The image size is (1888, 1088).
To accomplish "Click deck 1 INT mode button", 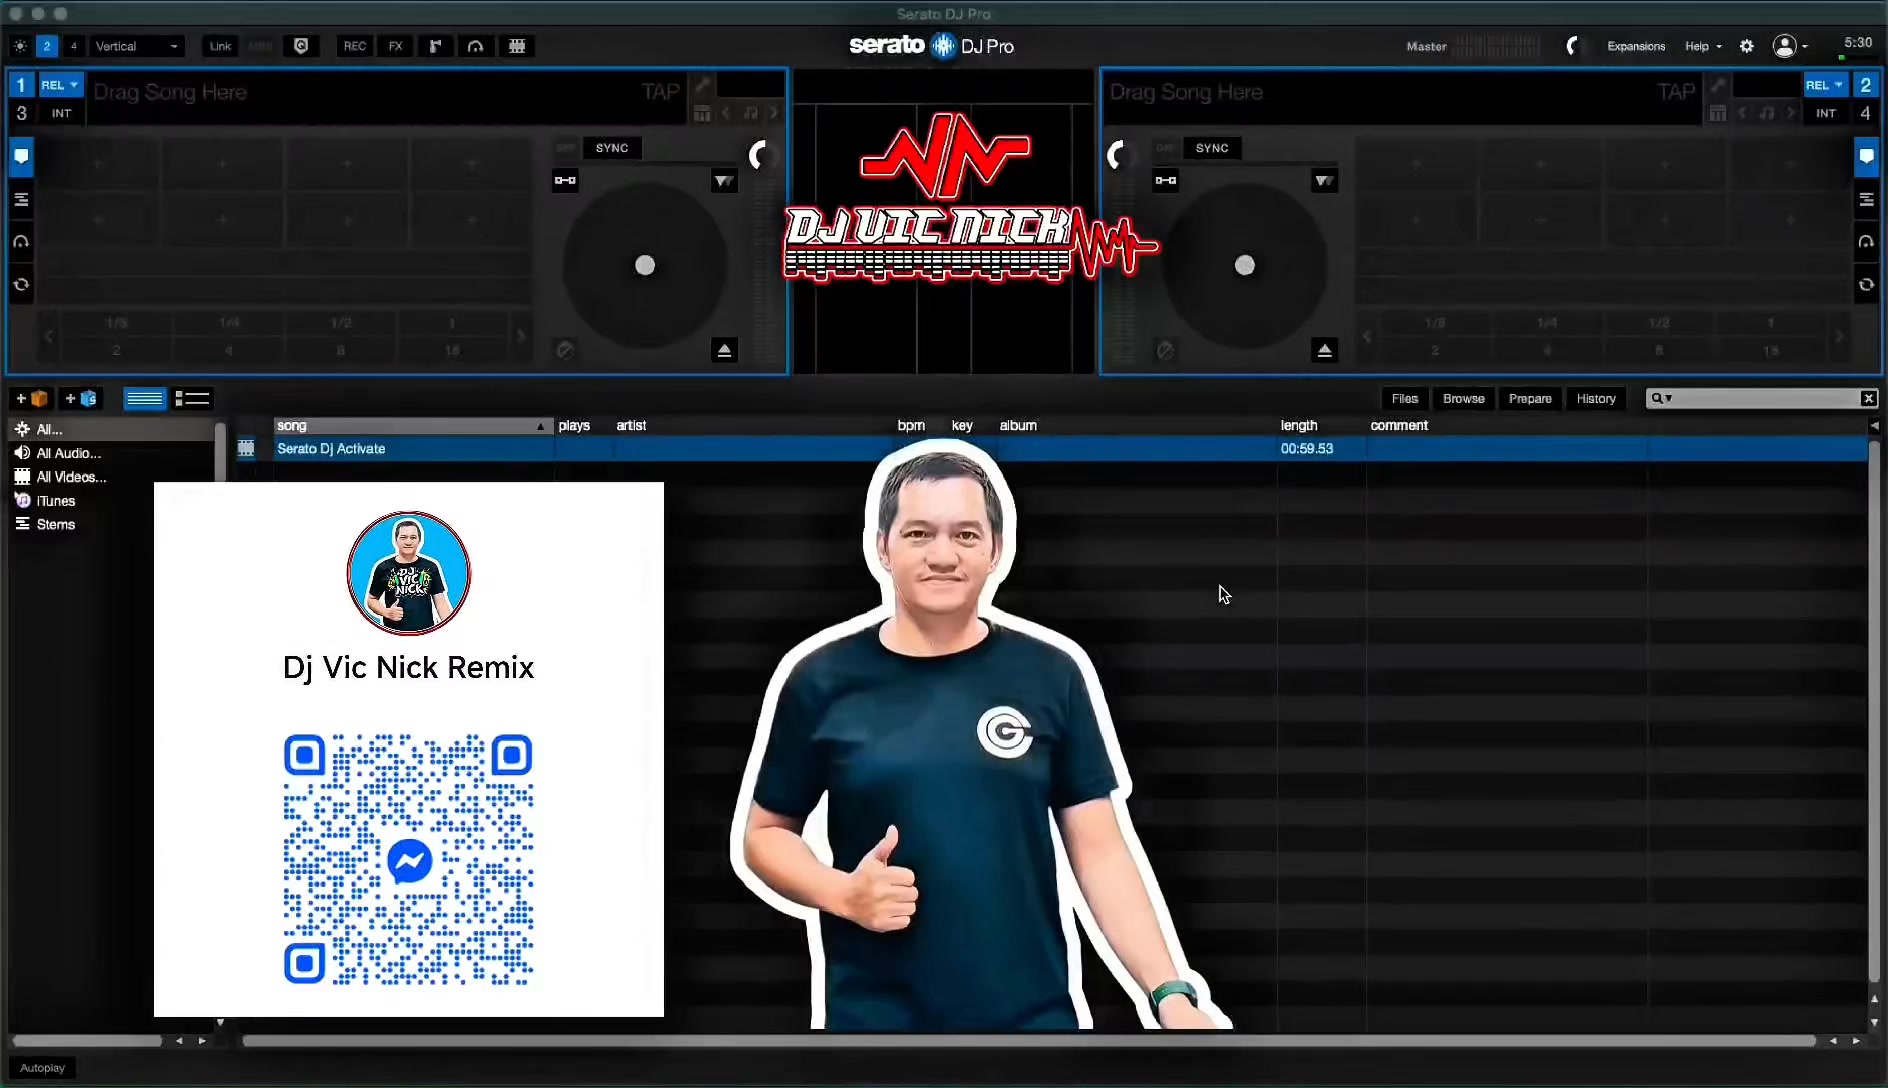I will [x=61, y=113].
